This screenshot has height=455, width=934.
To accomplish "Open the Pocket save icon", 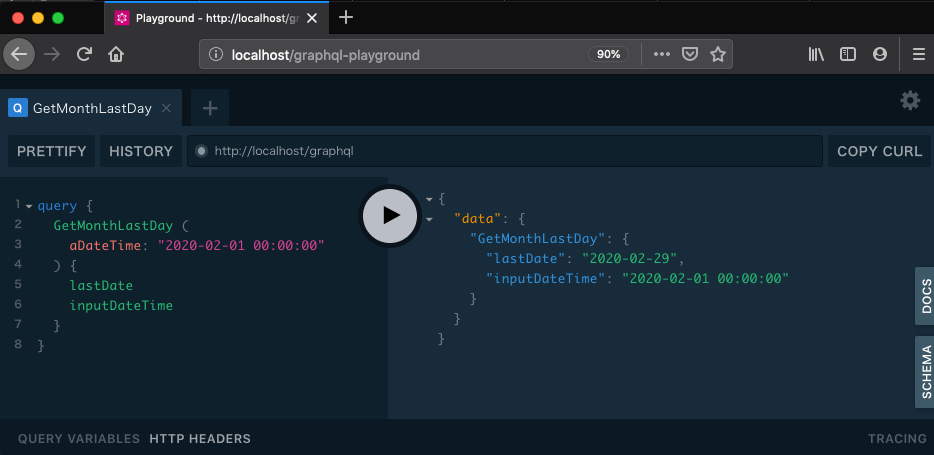I will (x=689, y=54).
